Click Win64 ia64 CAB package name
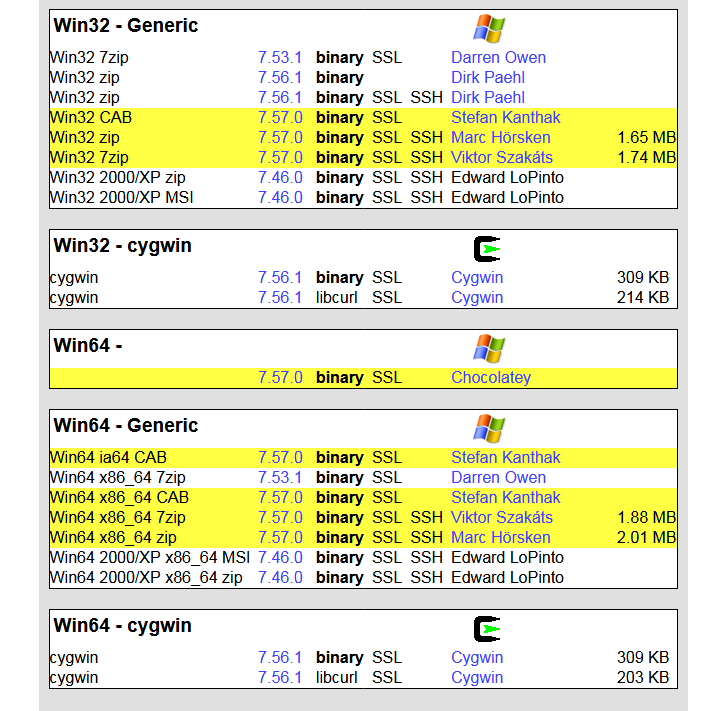The image size is (704, 711). 108,457
